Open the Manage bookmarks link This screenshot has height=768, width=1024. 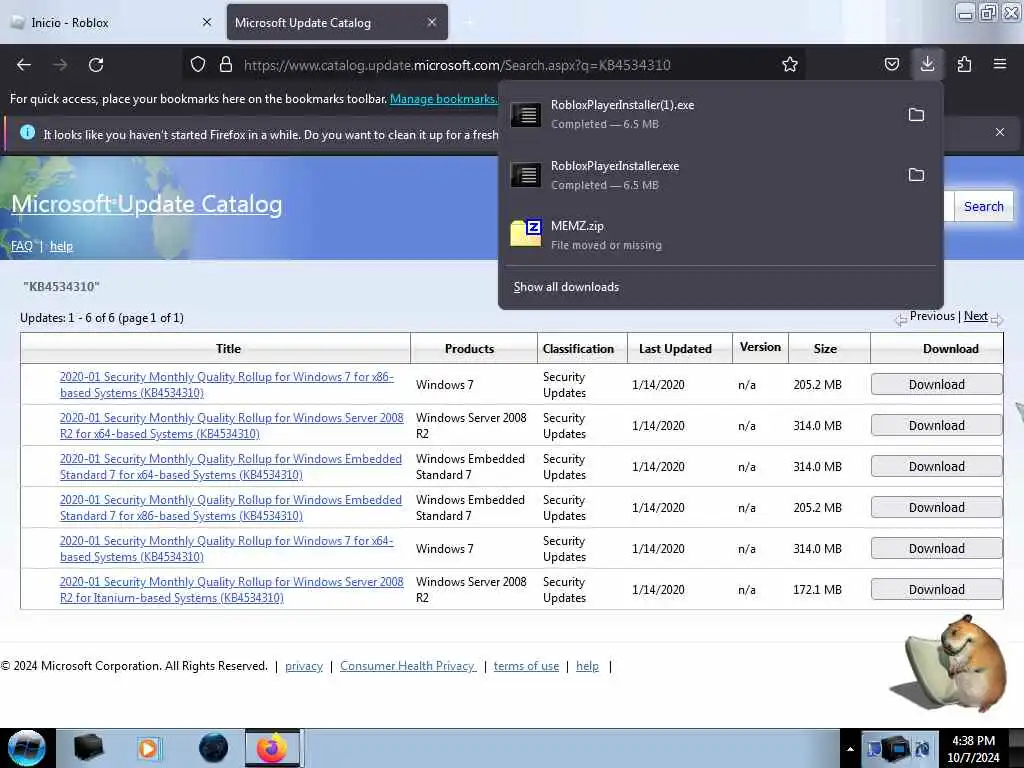pos(443,99)
